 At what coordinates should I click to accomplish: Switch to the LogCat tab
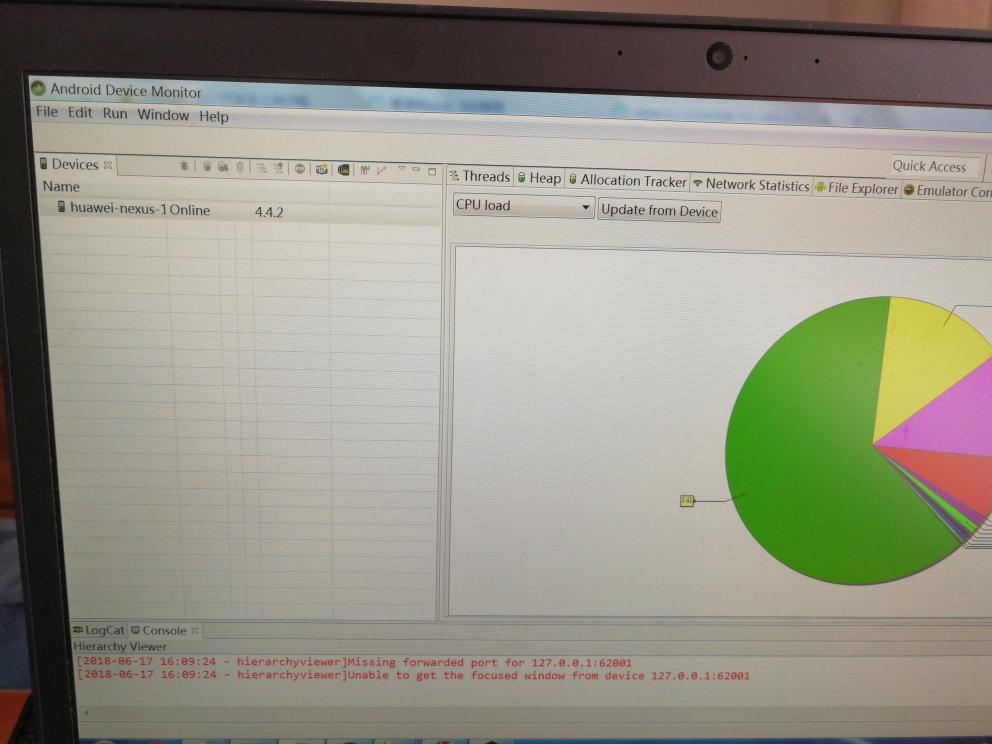coord(99,630)
